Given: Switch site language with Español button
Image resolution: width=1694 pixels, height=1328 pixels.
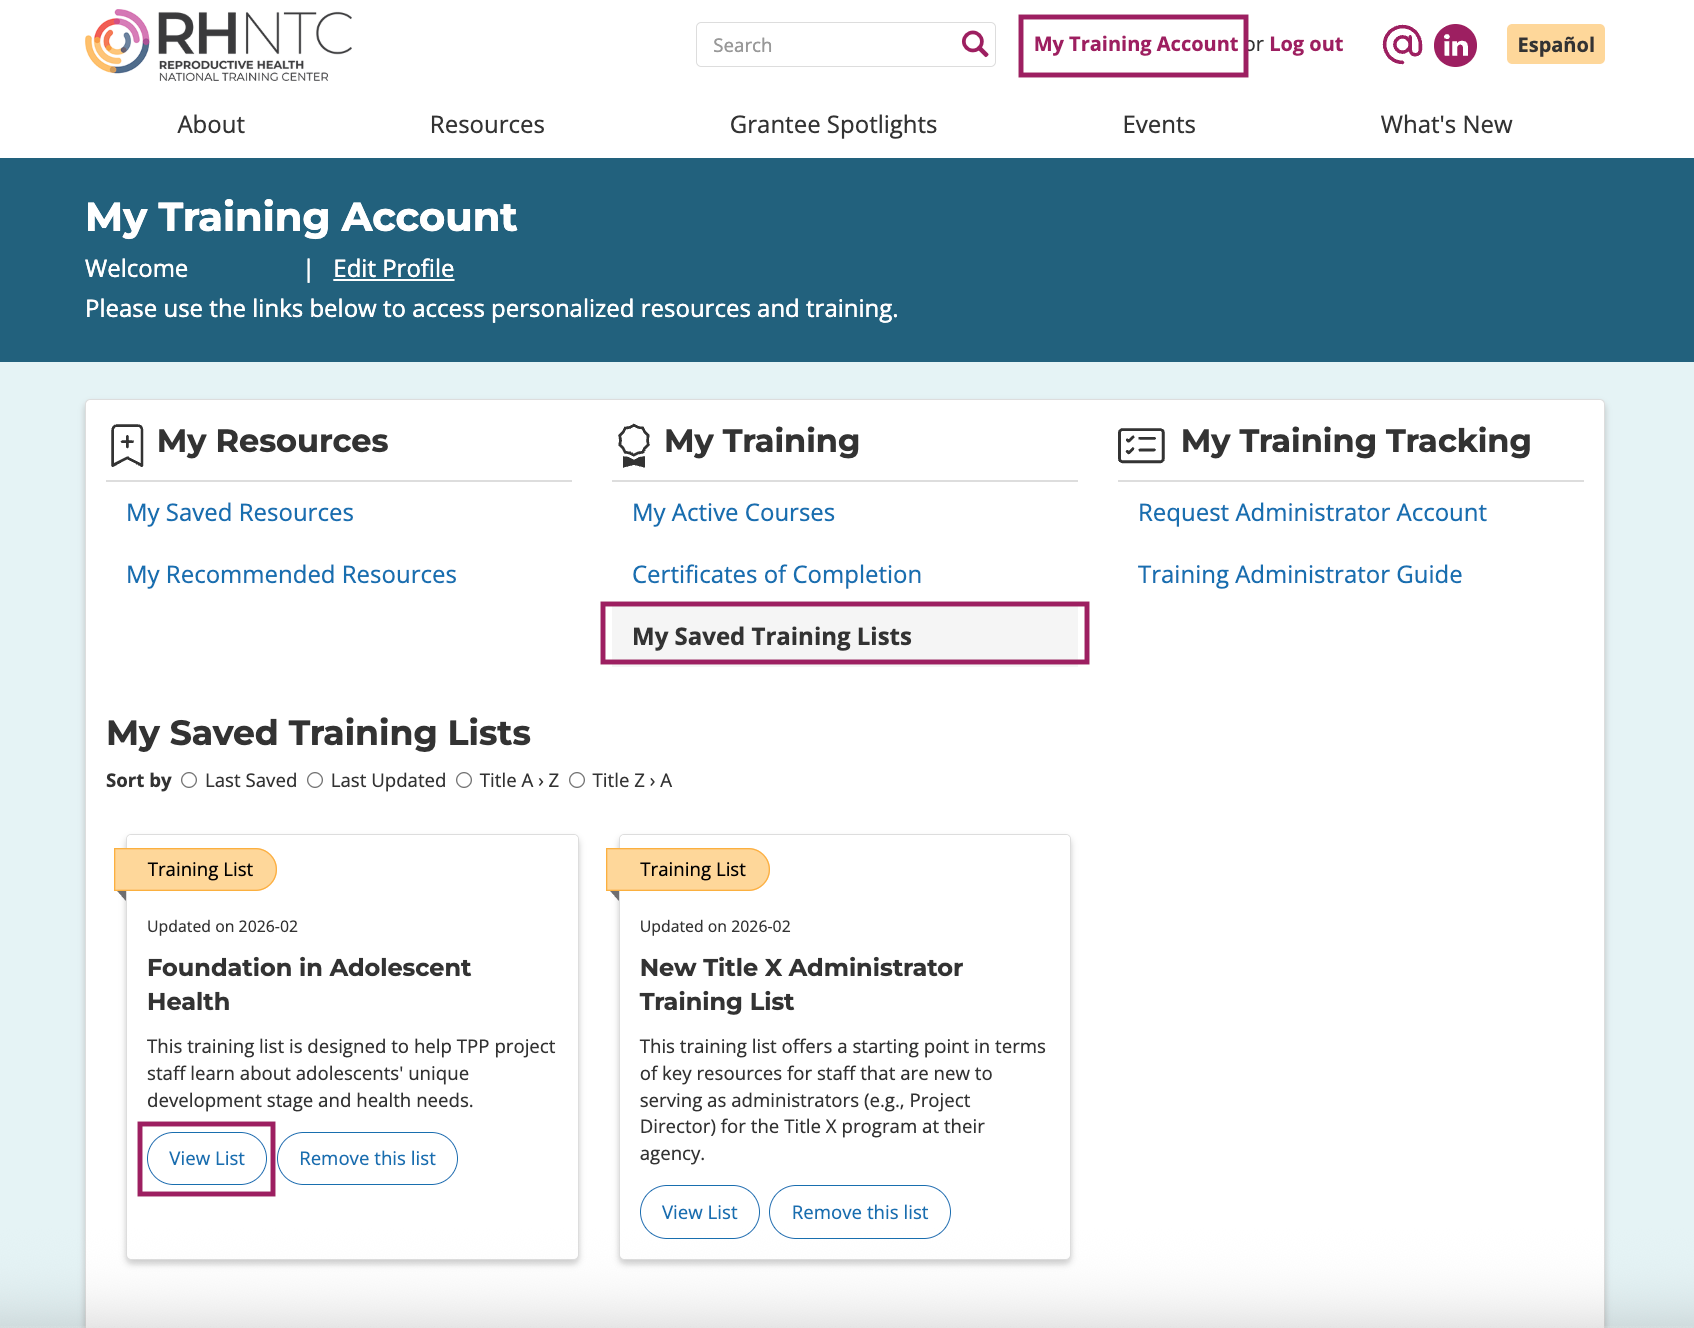Looking at the screenshot, I should [x=1555, y=44].
